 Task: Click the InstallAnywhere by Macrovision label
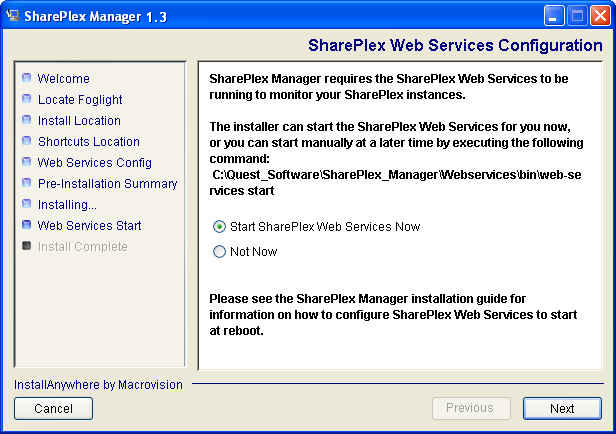[x=98, y=385]
